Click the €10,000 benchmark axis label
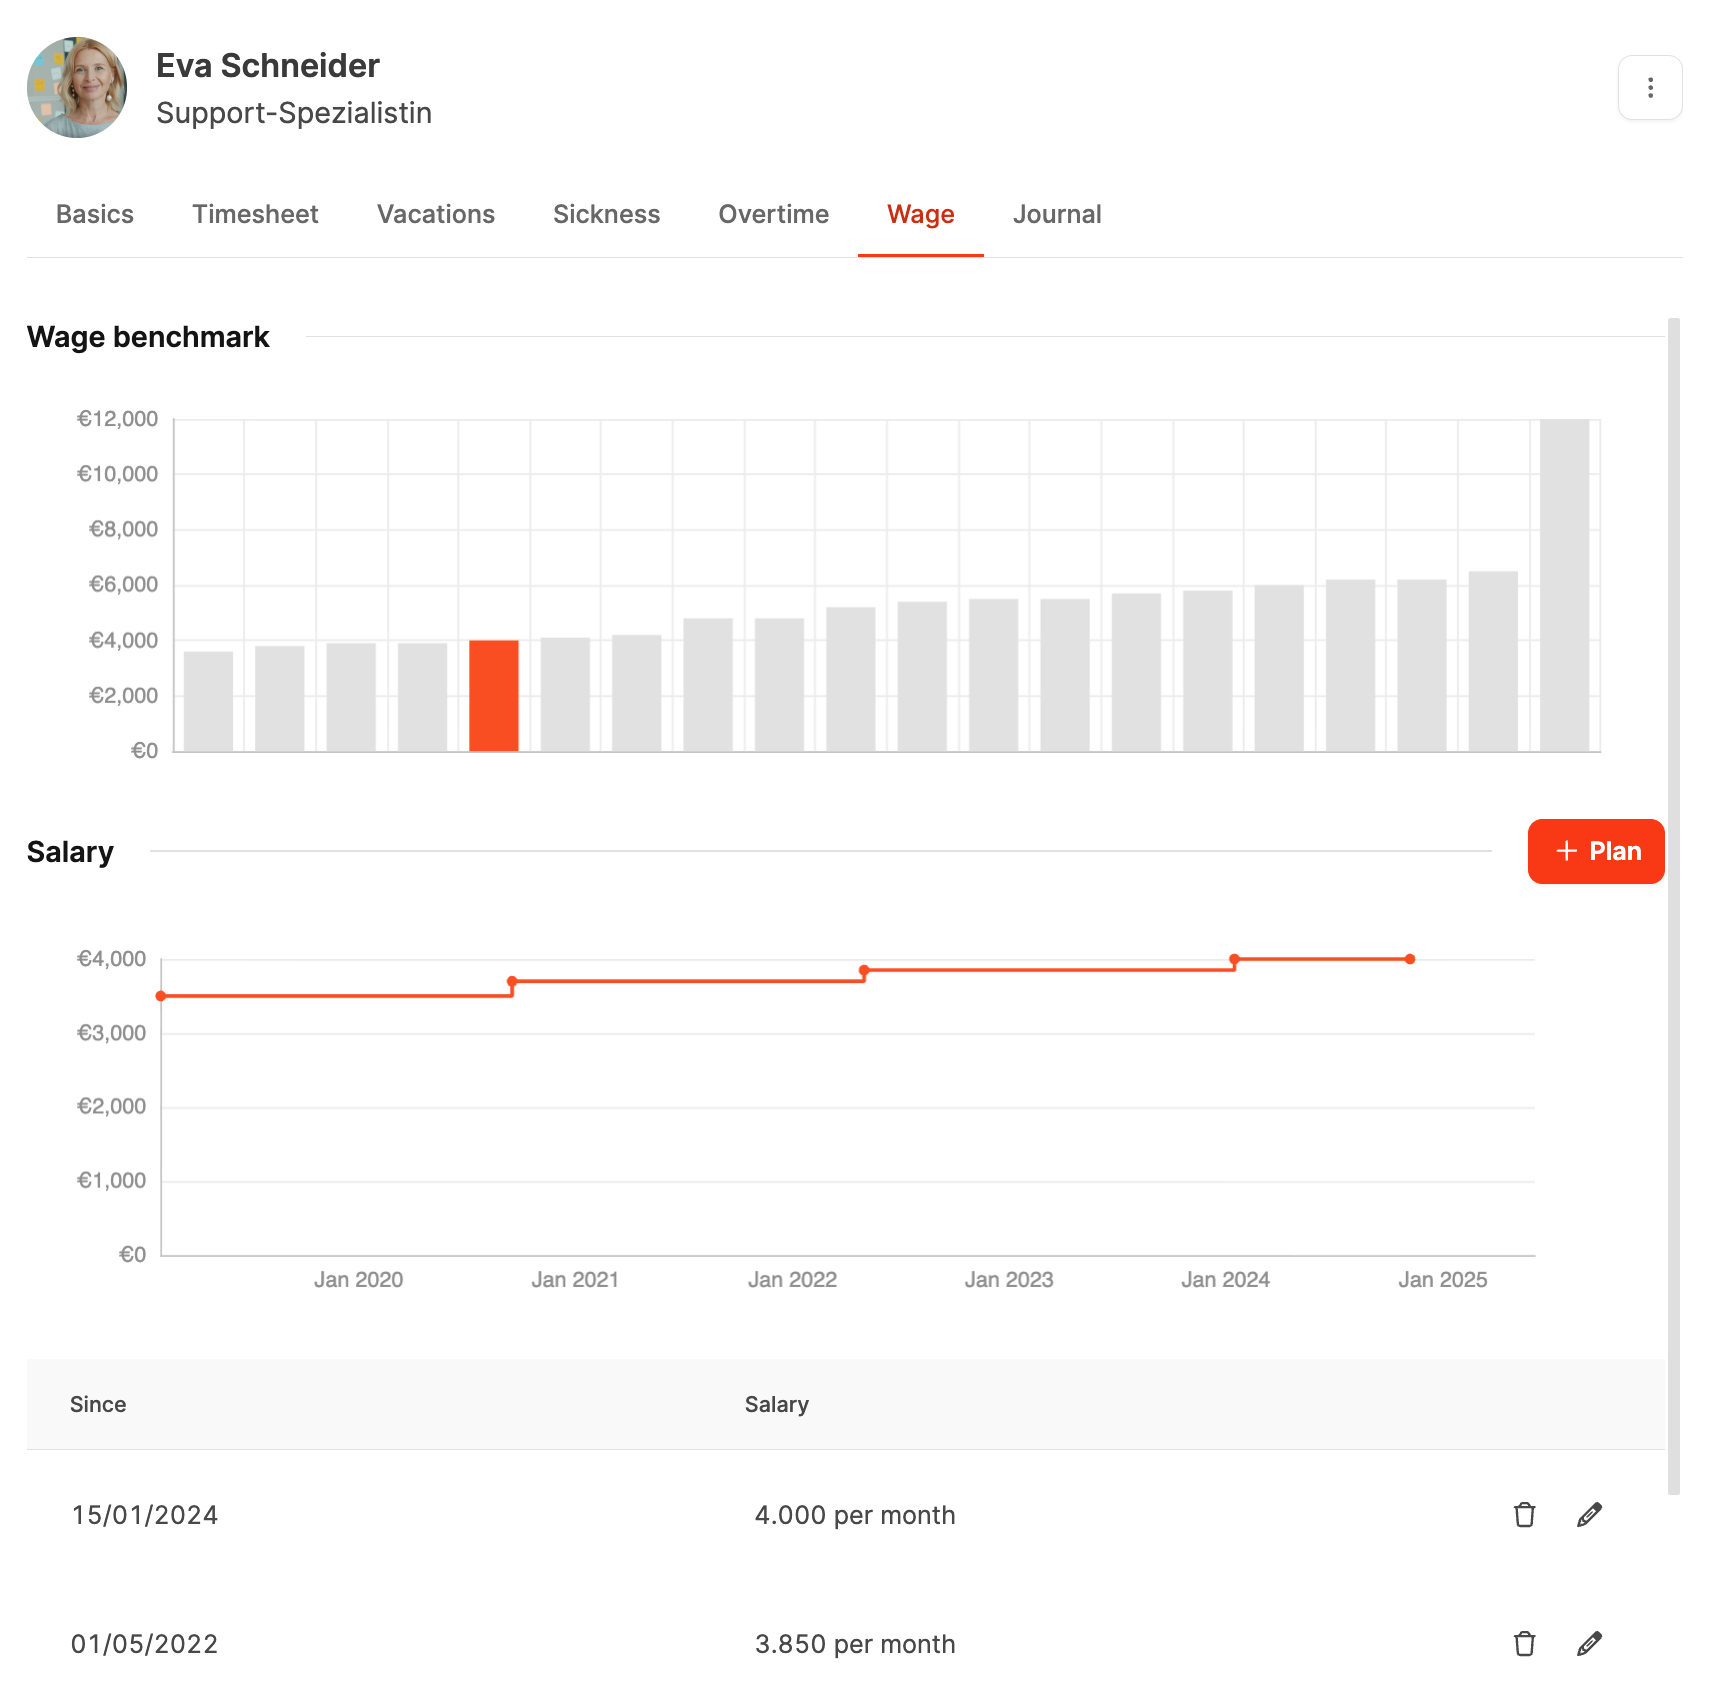The image size is (1710, 1708). click(117, 474)
